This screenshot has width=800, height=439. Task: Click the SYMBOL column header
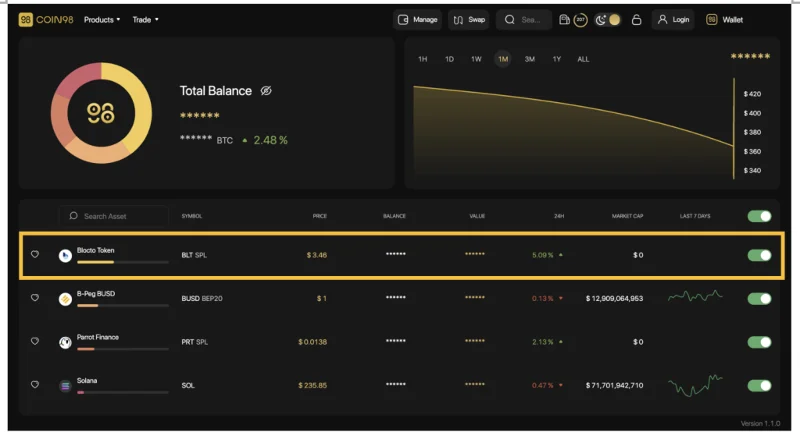coord(192,216)
